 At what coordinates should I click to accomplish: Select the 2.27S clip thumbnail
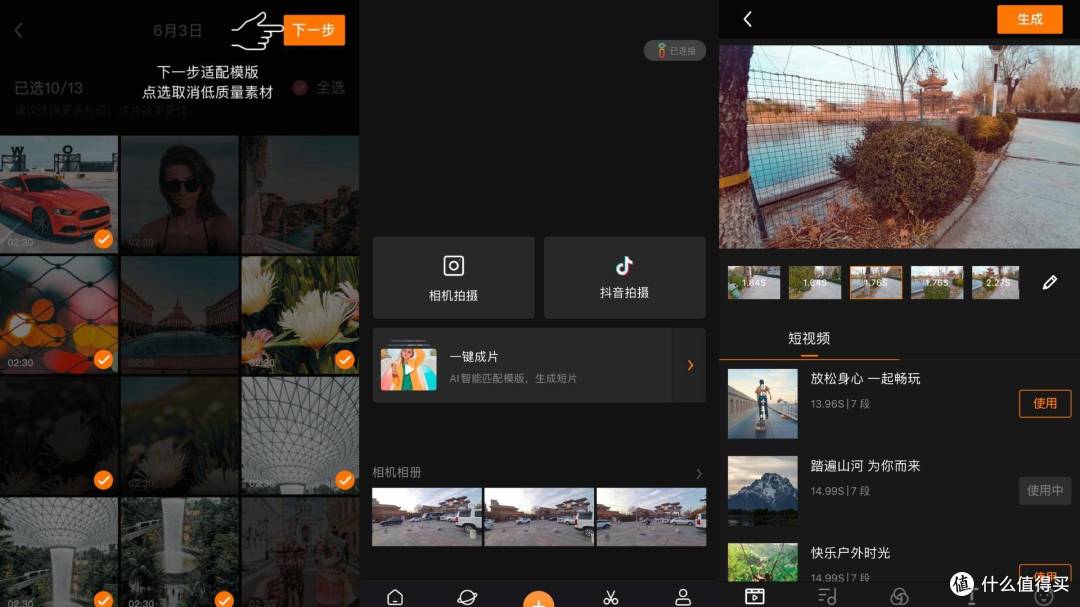pos(995,282)
